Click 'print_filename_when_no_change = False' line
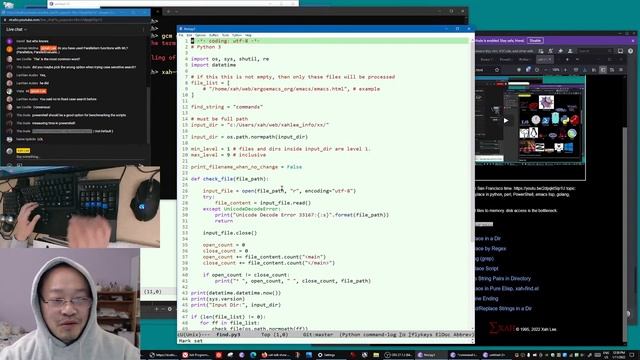The width and height of the screenshot is (640, 360). 246,167
